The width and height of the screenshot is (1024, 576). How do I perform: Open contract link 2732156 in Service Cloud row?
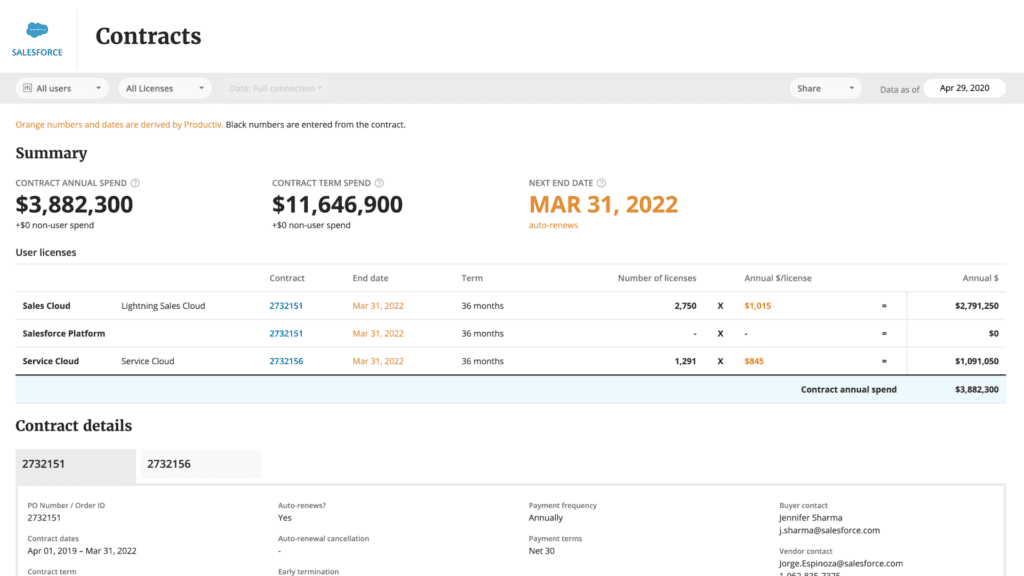pyautogui.click(x=286, y=361)
